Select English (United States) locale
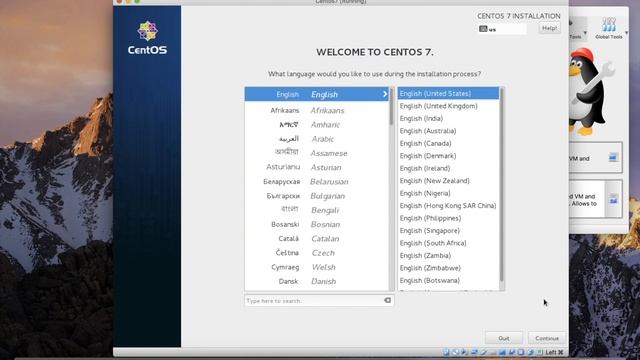 (x=449, y=93)
